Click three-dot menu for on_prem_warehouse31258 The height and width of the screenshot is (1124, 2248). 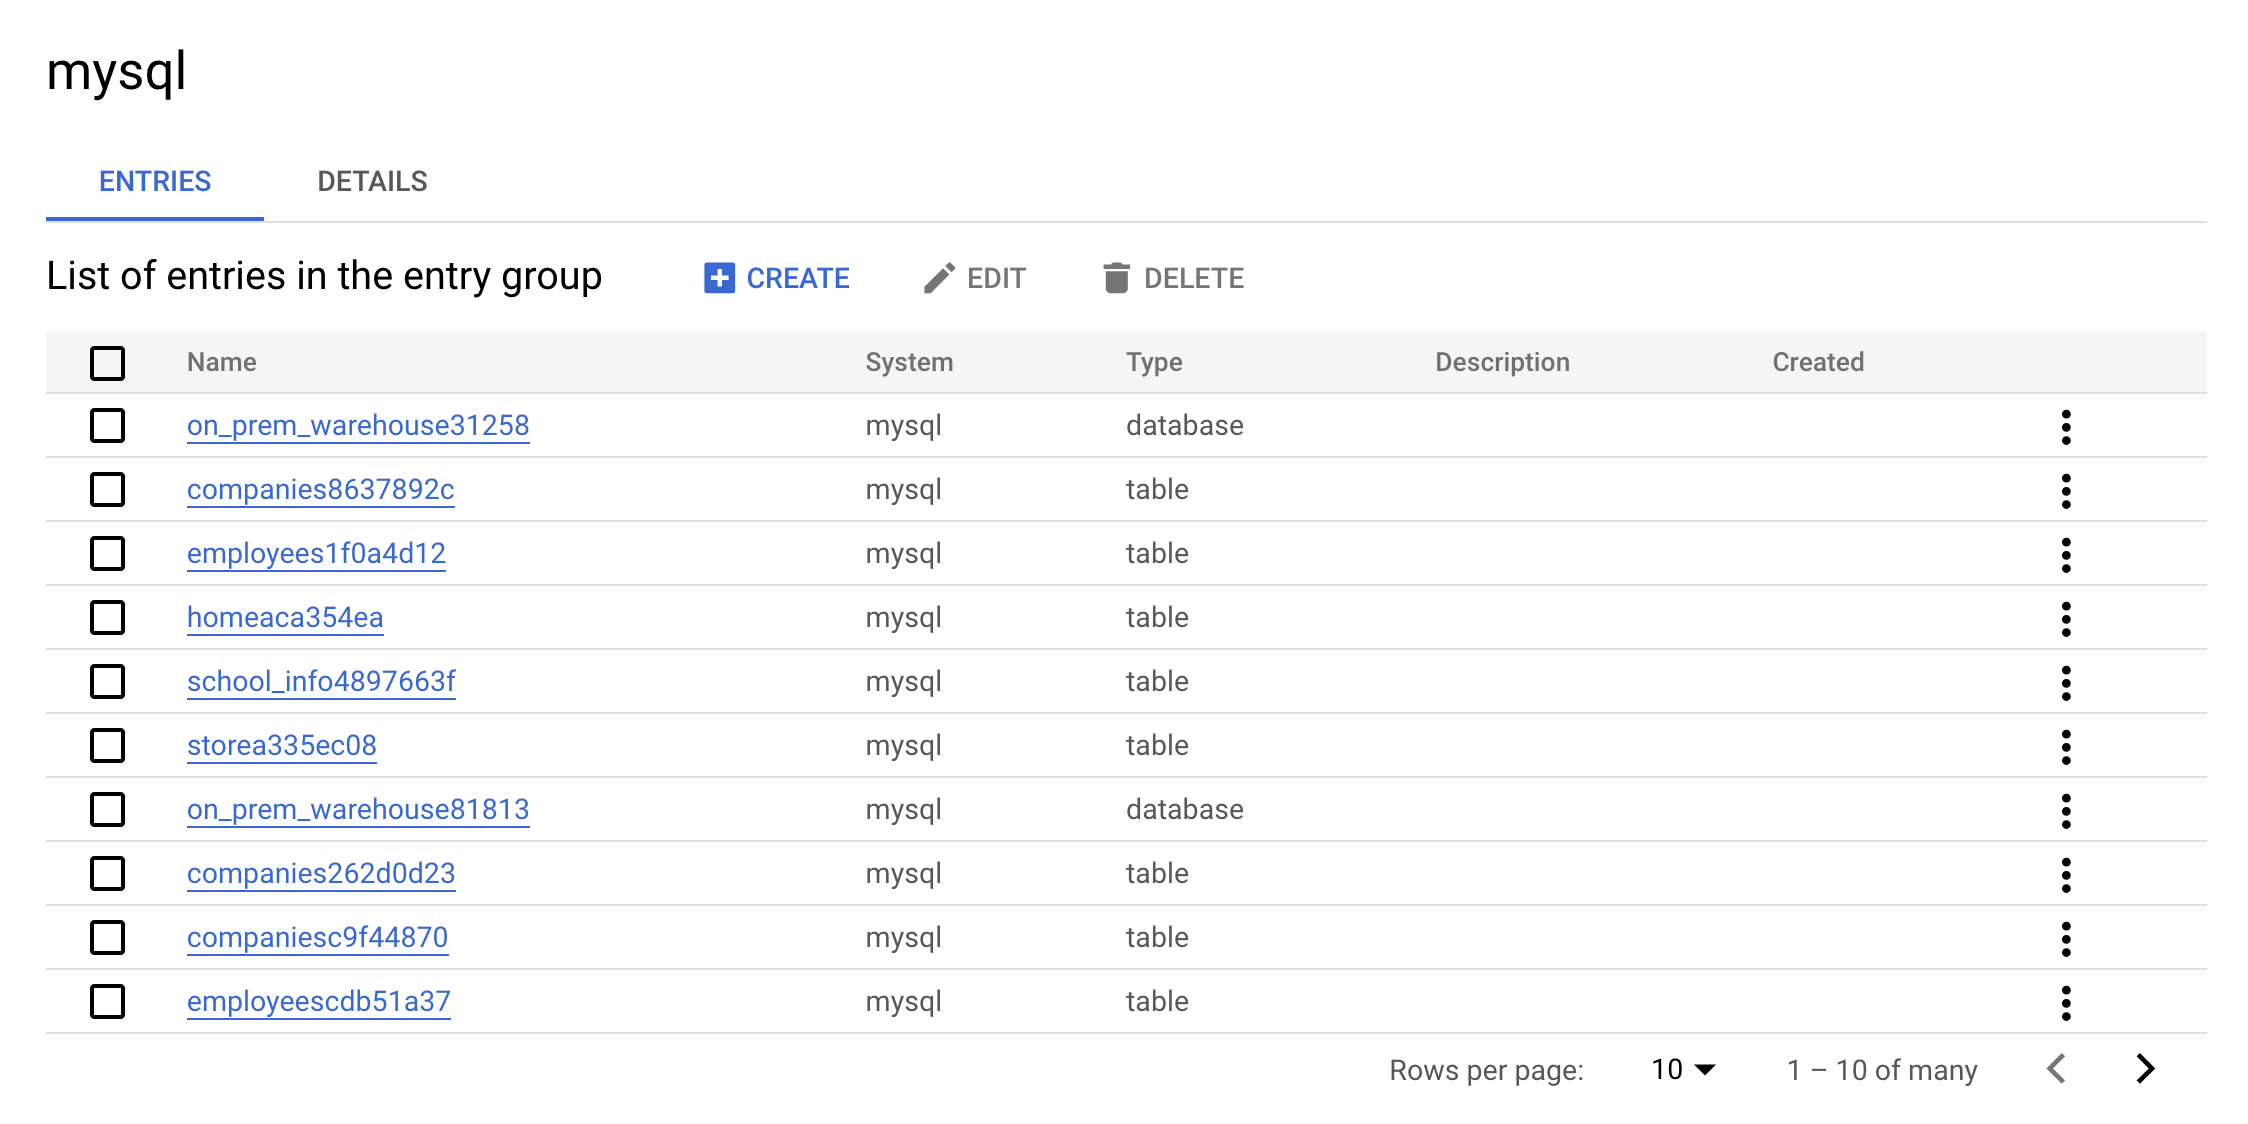[x=2064, y=424]
